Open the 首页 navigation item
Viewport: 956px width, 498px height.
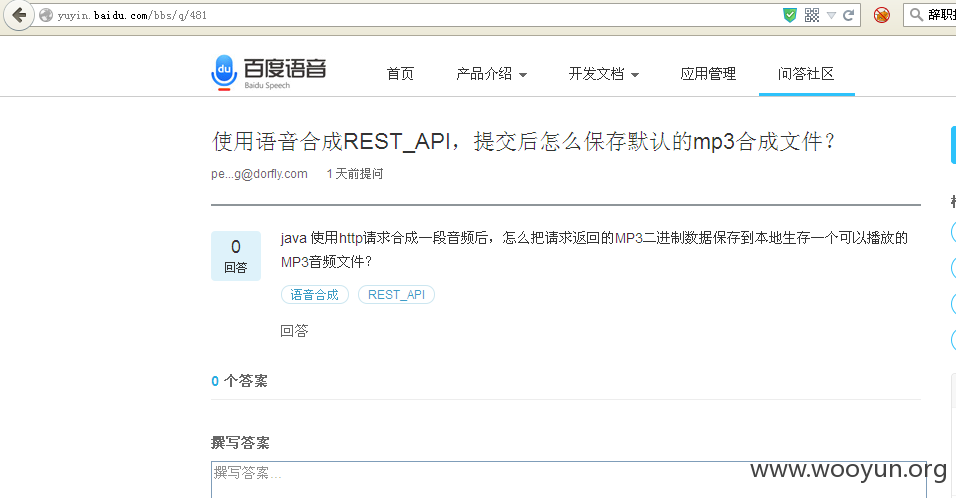click(x=400, y=74)
